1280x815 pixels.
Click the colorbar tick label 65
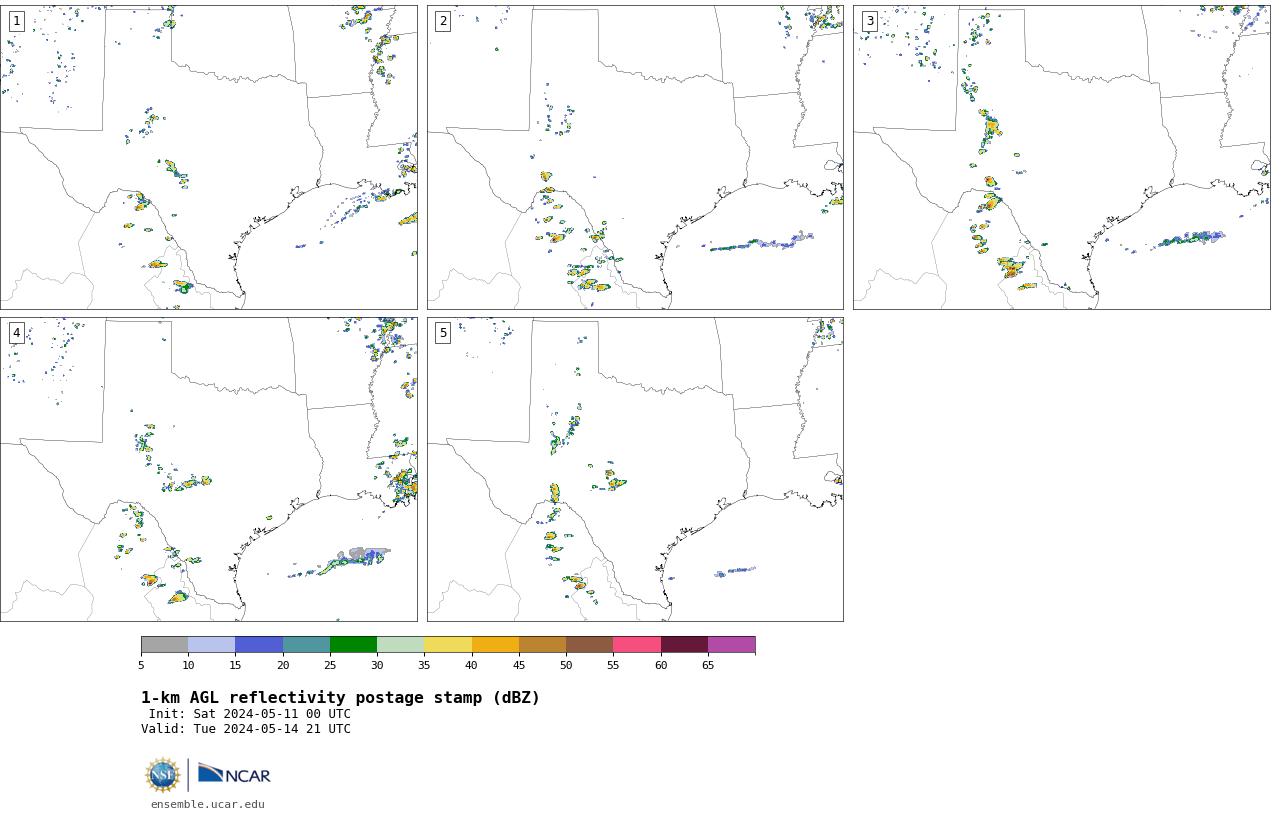(x=708, y=665)
